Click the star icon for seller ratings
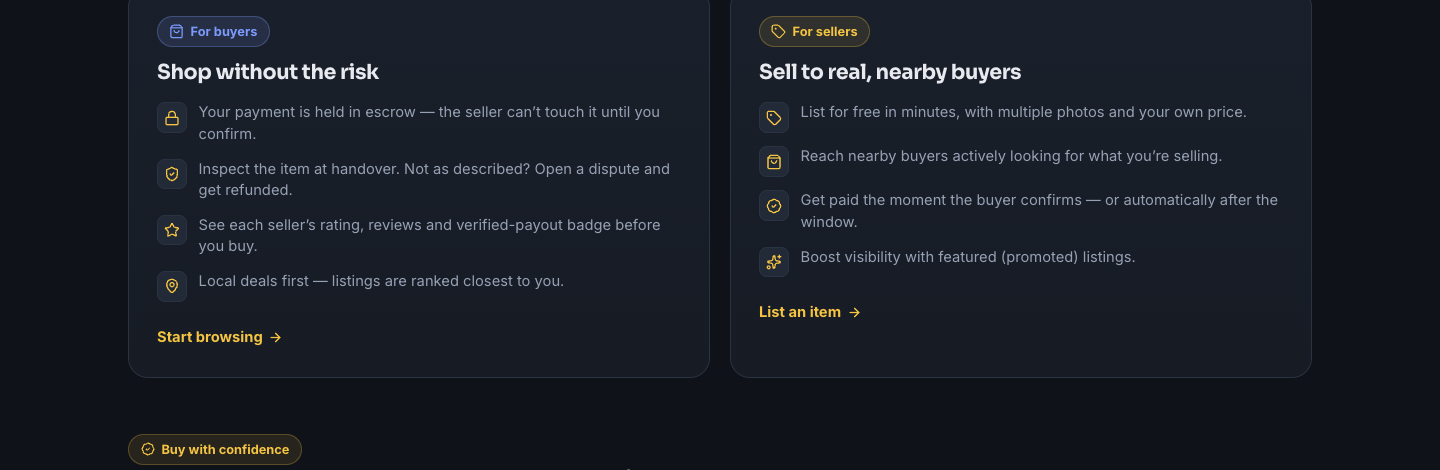The height and width of the screenshot is (470, 1440). tap(172, 230)
